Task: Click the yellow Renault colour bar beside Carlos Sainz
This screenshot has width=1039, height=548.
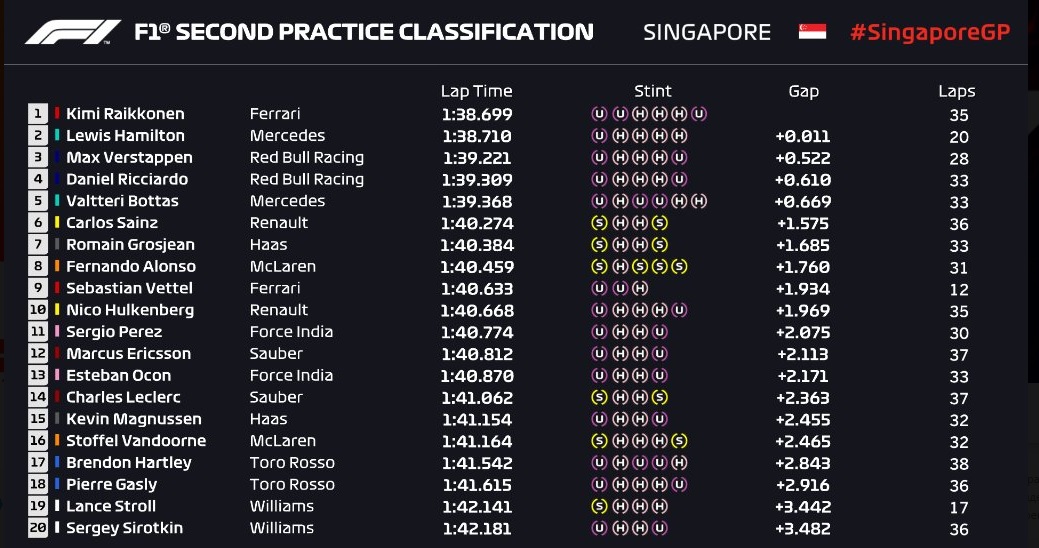Action: pyautogui.click(x=58, y=223)
